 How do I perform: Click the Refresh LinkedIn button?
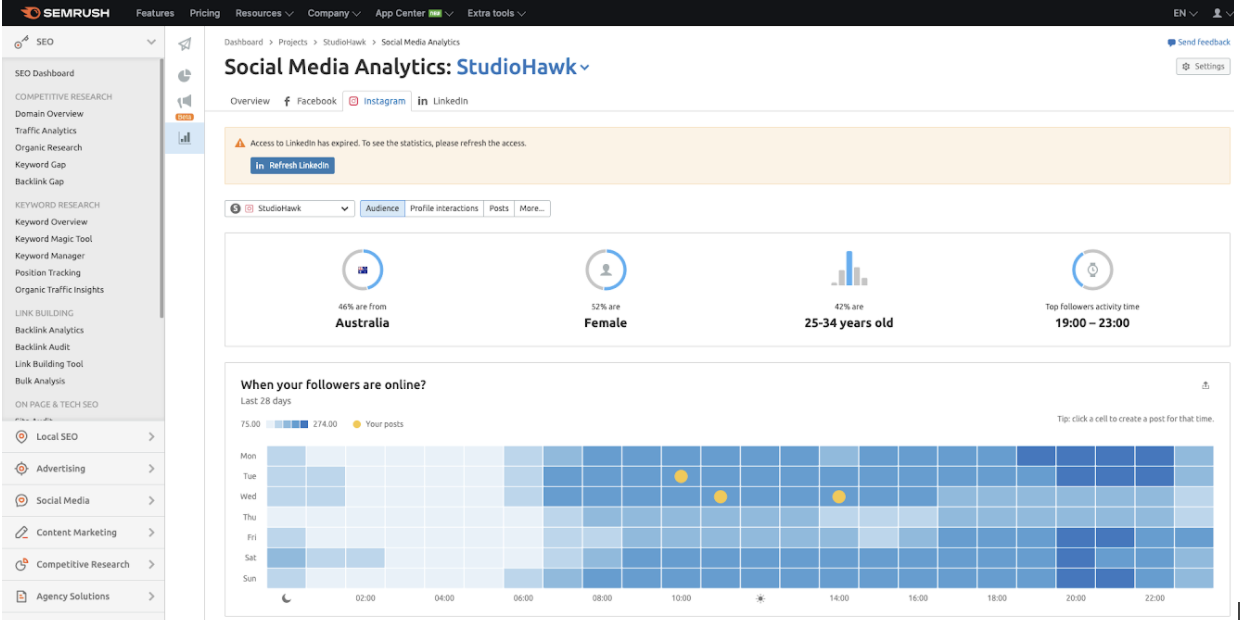pyautogui.click(x=292, y=165)
